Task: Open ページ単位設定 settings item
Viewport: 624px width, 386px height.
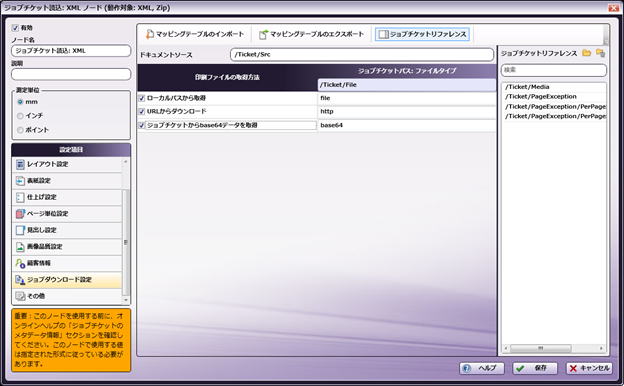Action: coord(67,214)
